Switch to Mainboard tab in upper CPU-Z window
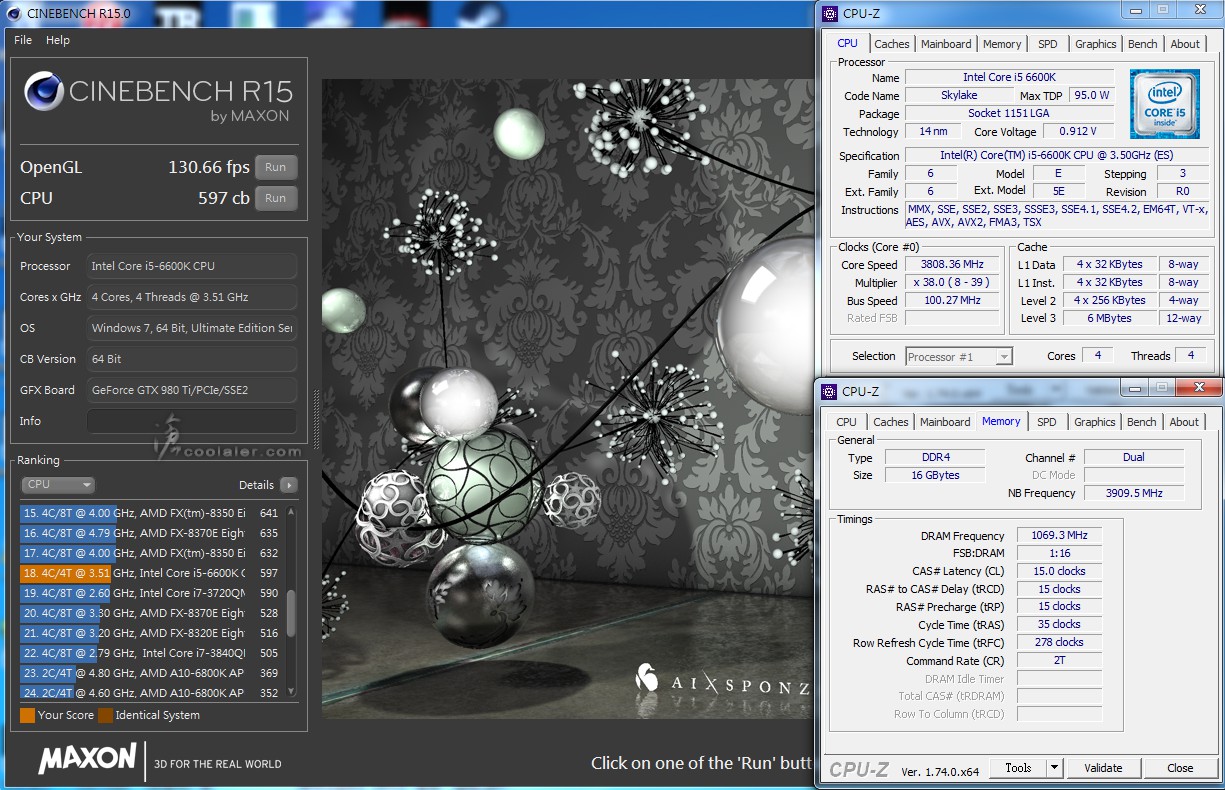This screenshot has width=1225, height=790. 946,44
